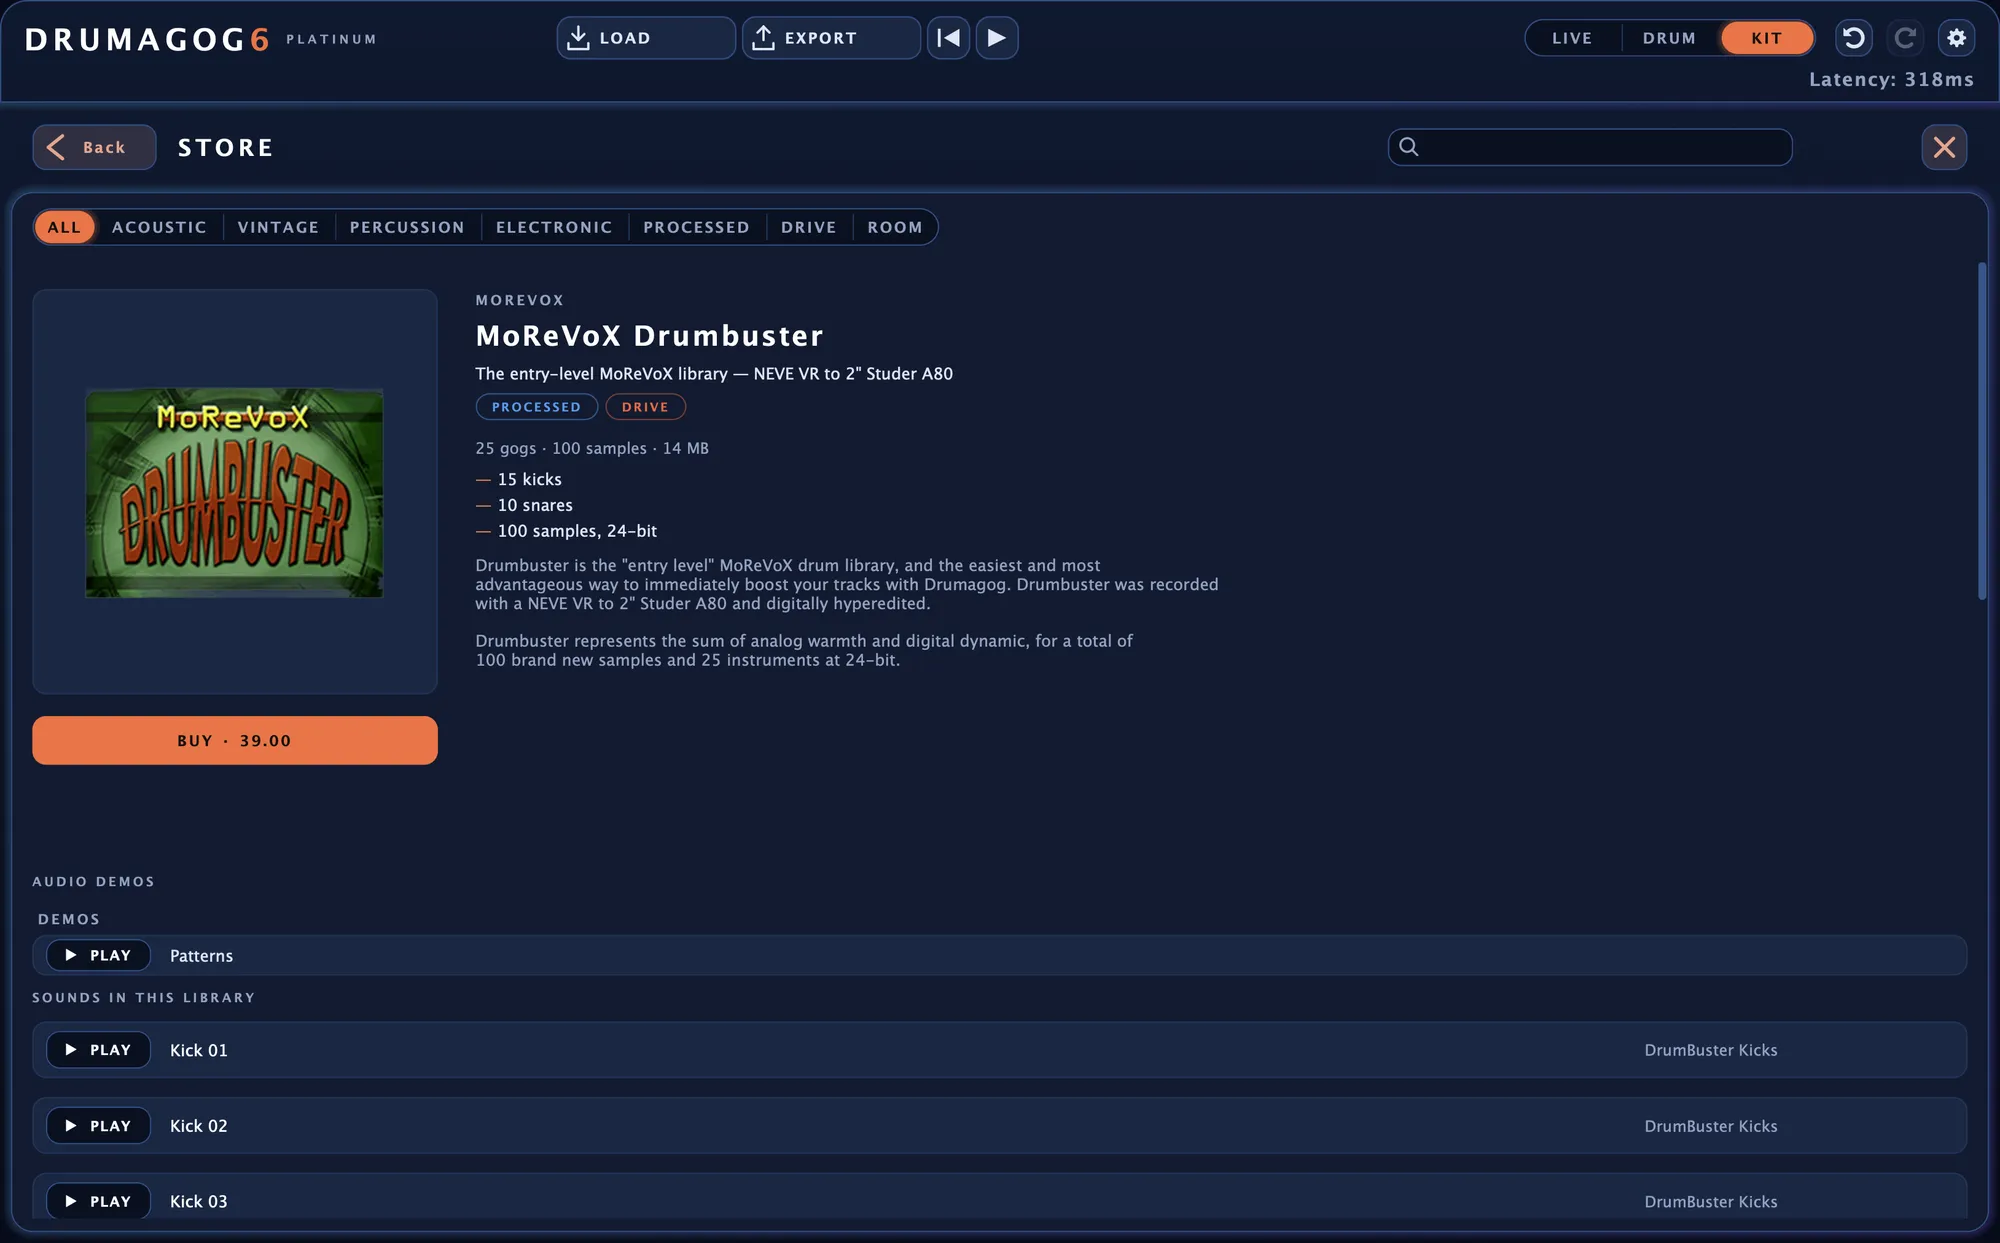Filter by Processed category

(x=696, y=227)
